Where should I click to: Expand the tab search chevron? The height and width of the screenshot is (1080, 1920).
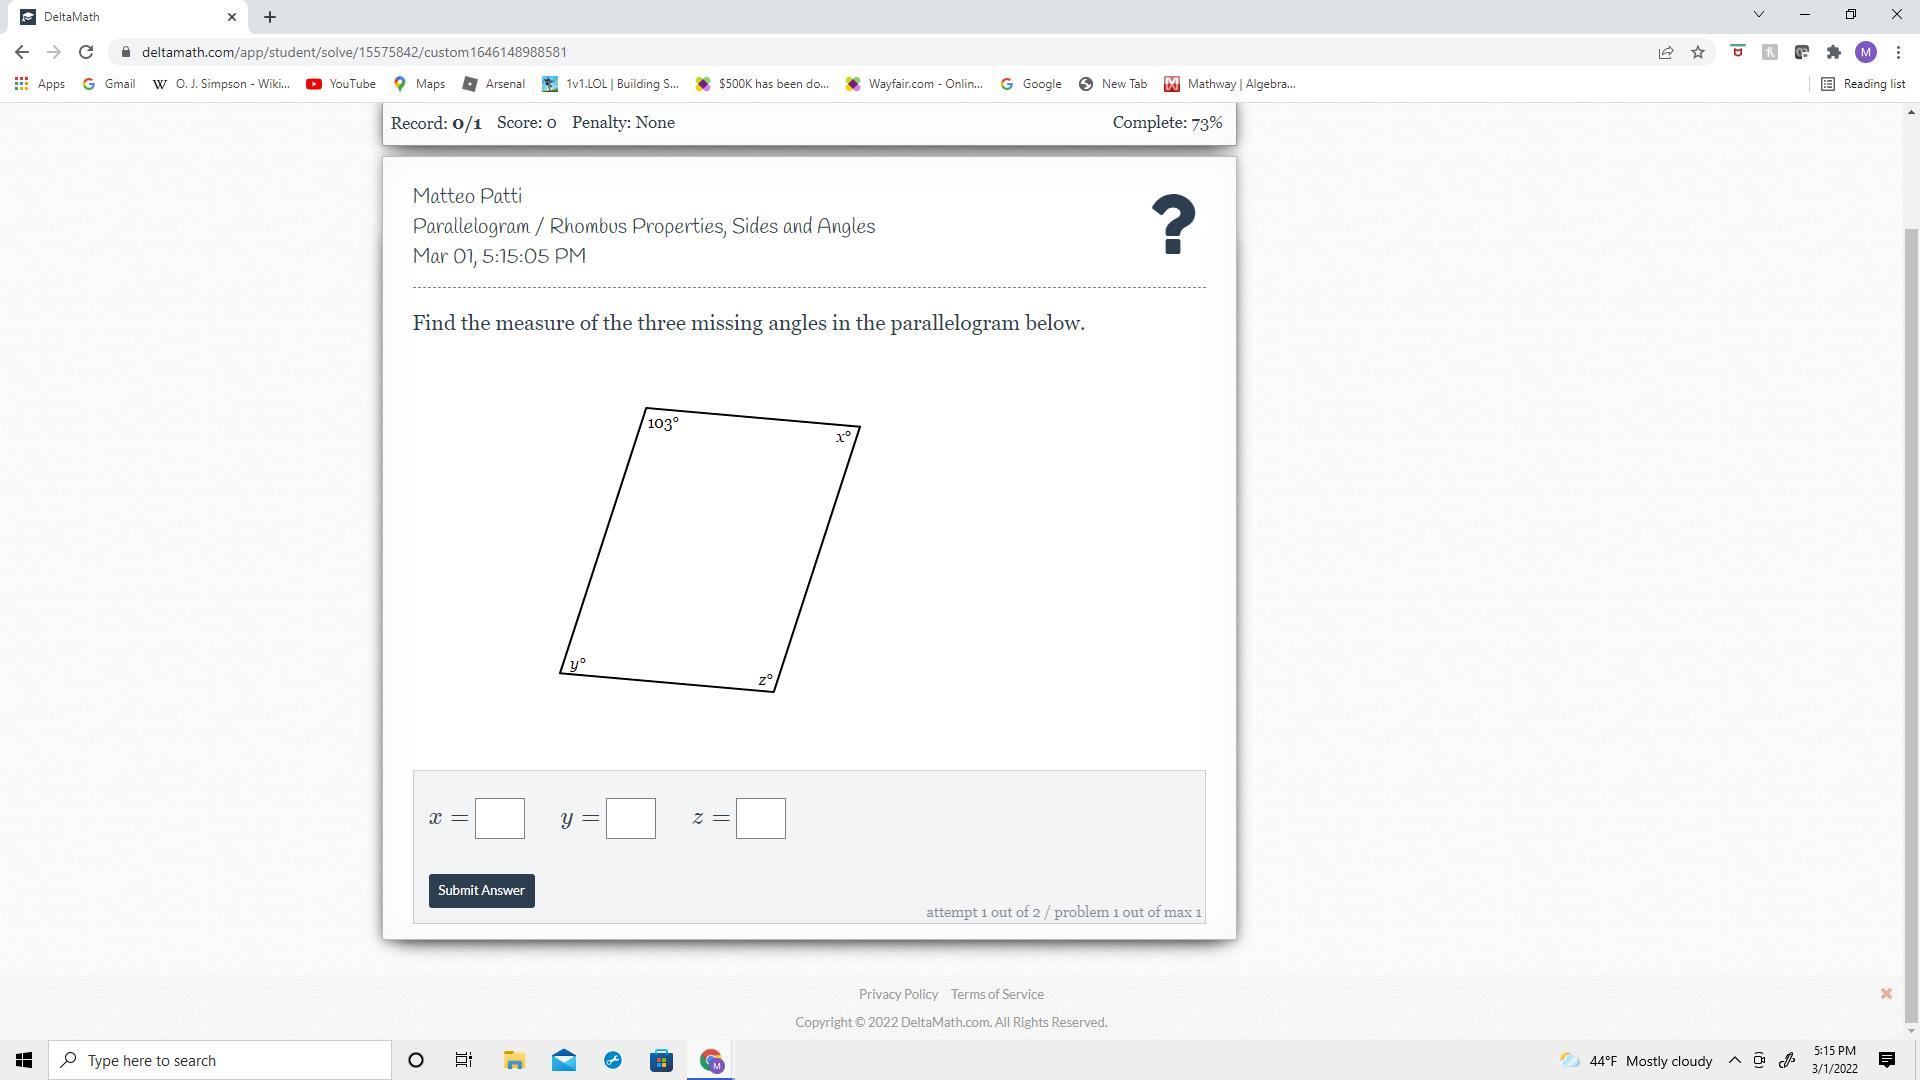click(1759, 15)
